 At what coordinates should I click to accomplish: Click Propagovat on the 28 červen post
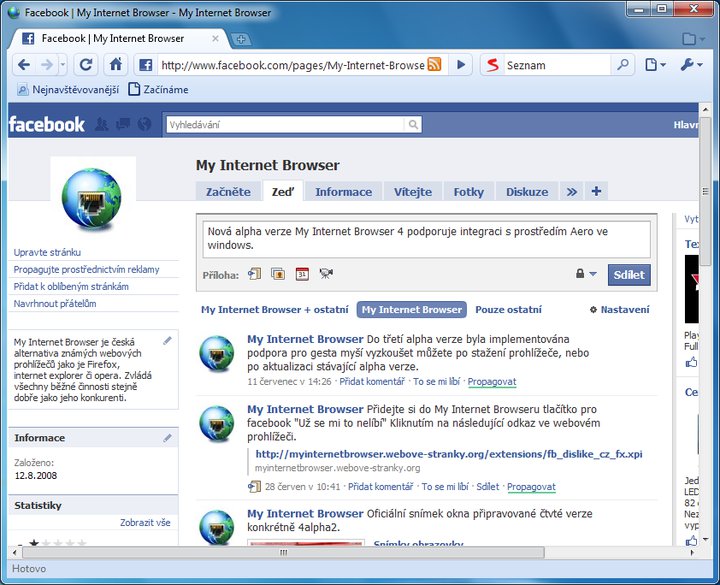(531, 486)
